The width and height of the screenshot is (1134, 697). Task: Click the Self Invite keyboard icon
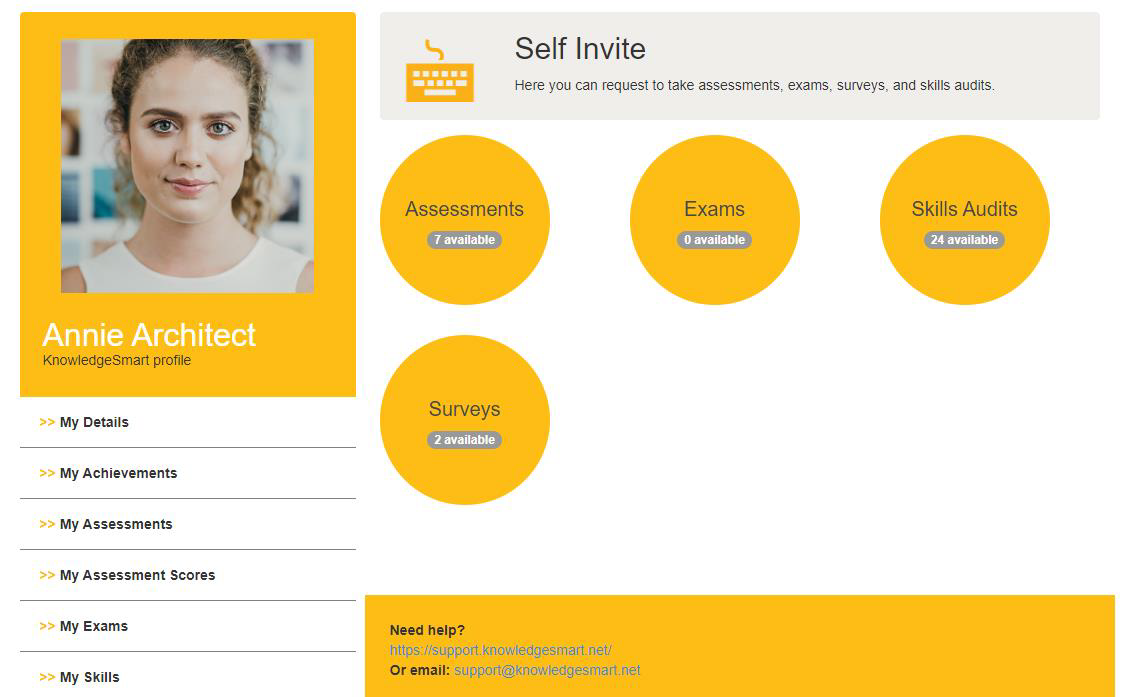click(x=440, y=72)
